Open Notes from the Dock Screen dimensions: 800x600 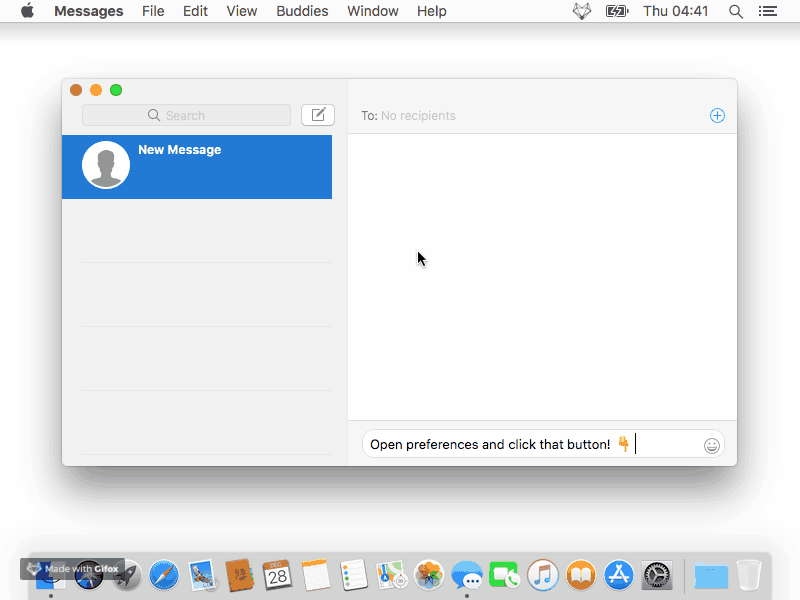pyautogui.click(x=315, y=575)
